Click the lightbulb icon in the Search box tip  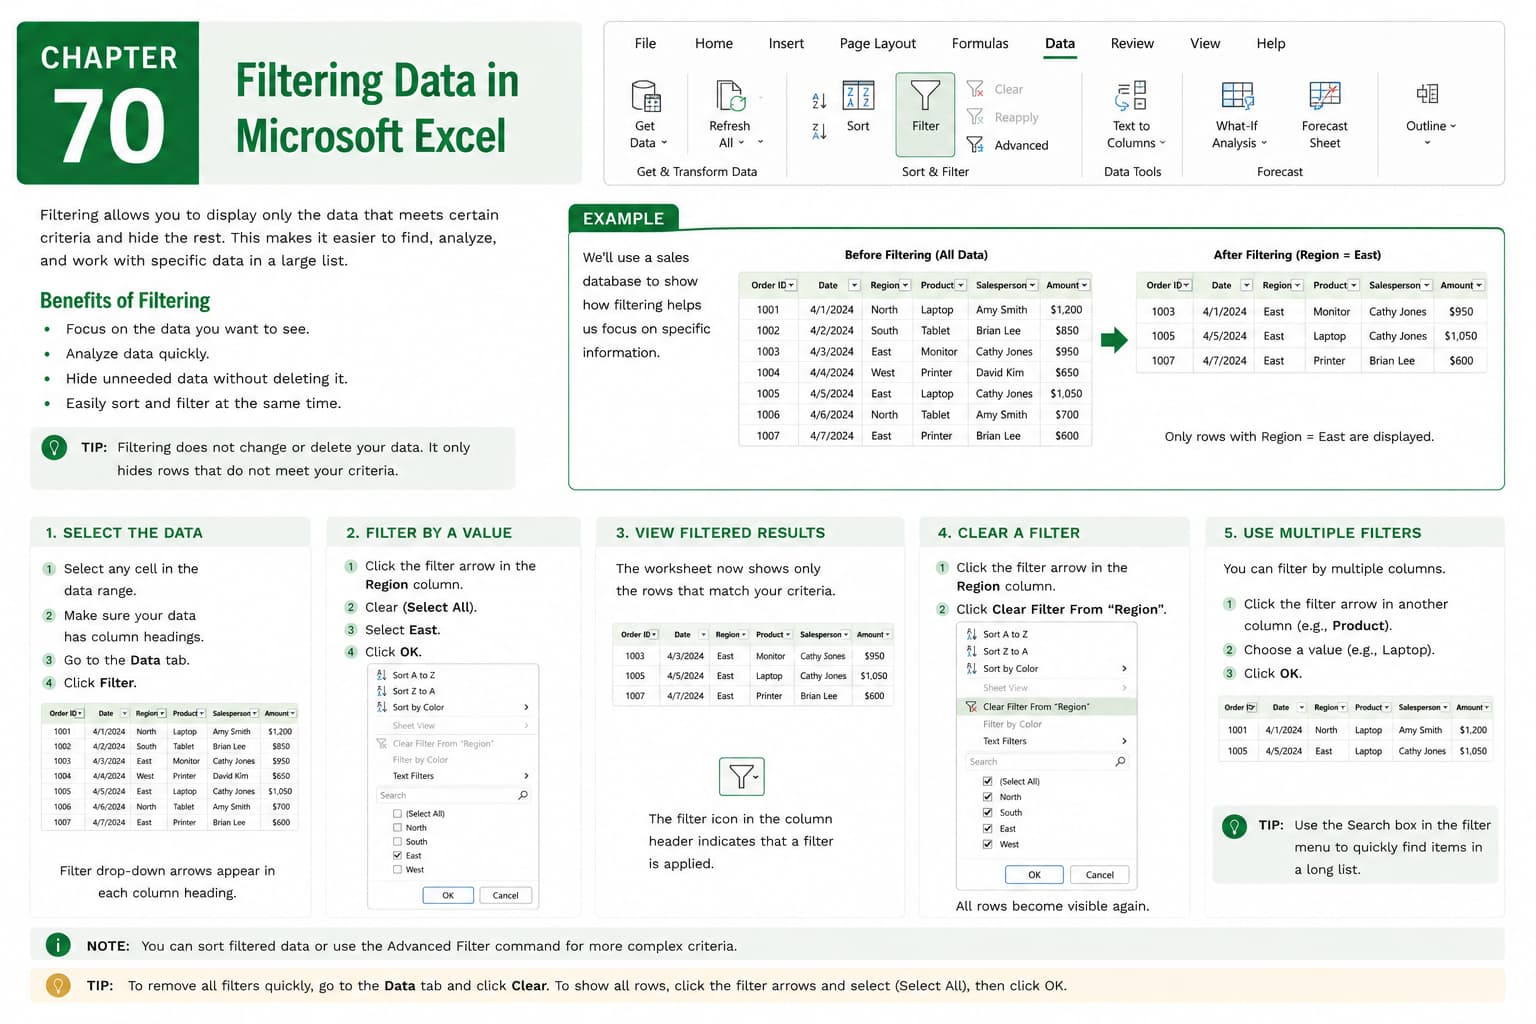(x=1235, y=826)
